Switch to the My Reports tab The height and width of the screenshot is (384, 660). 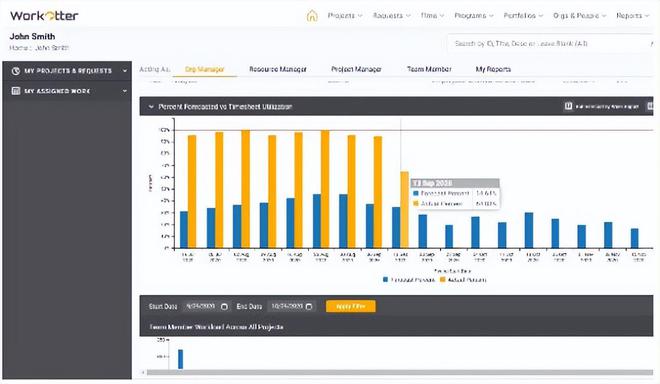pyautogui.click(x=493, y=69)
